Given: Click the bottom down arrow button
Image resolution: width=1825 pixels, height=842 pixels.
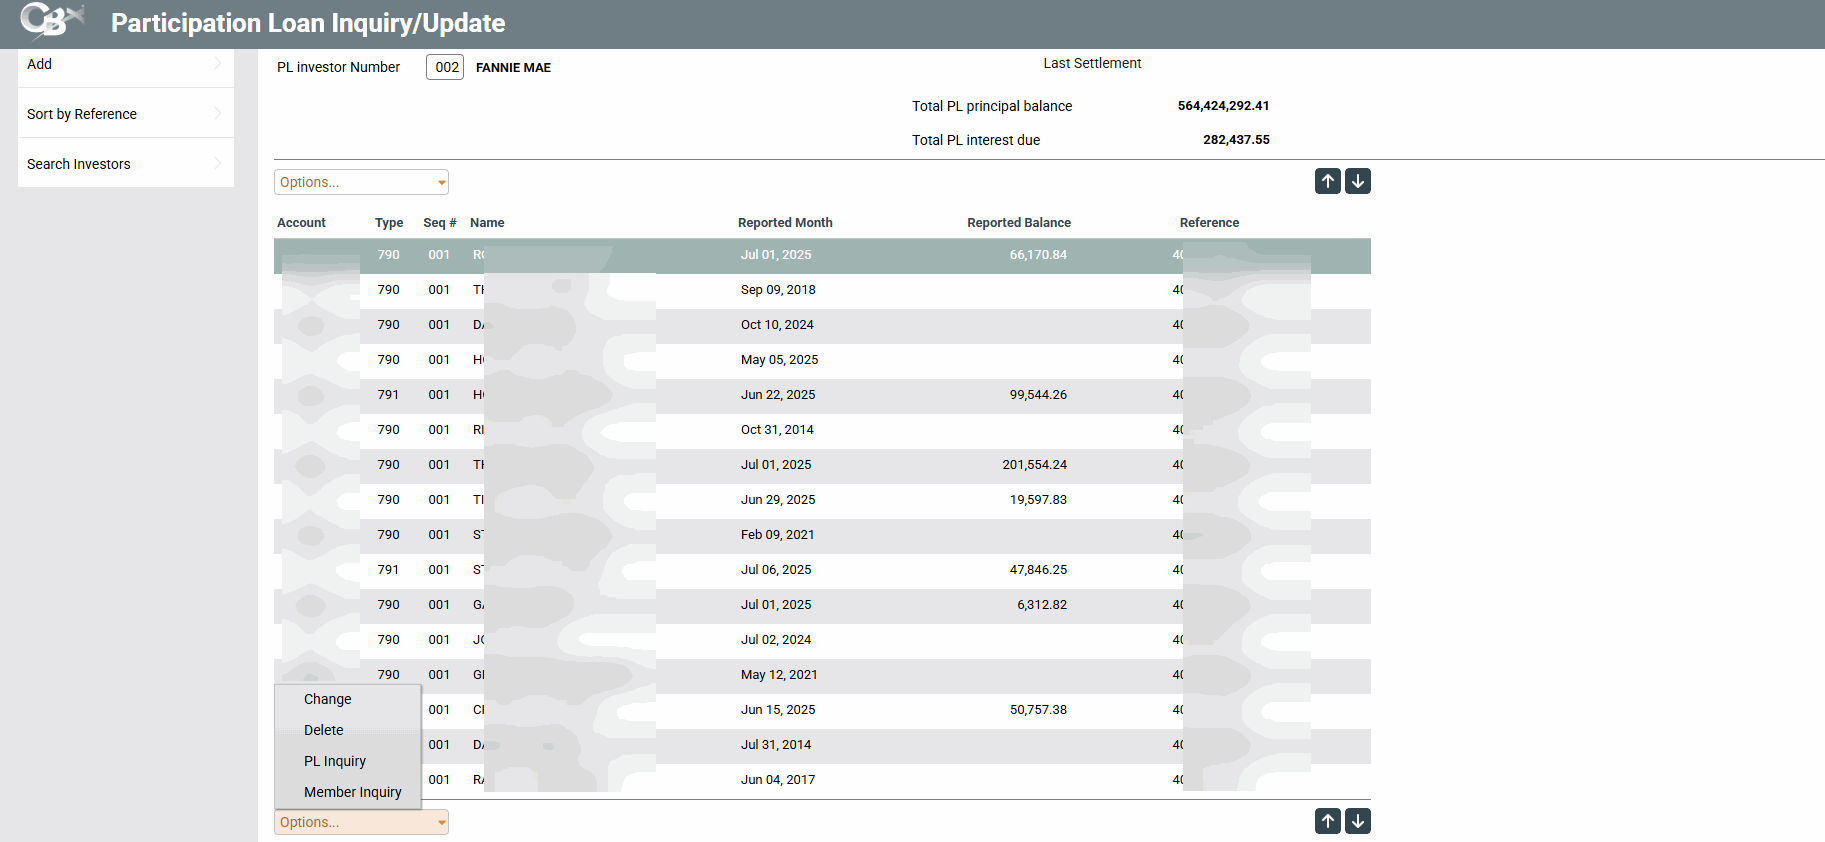Looking at the screenshot, I should tap(1357, 821).
